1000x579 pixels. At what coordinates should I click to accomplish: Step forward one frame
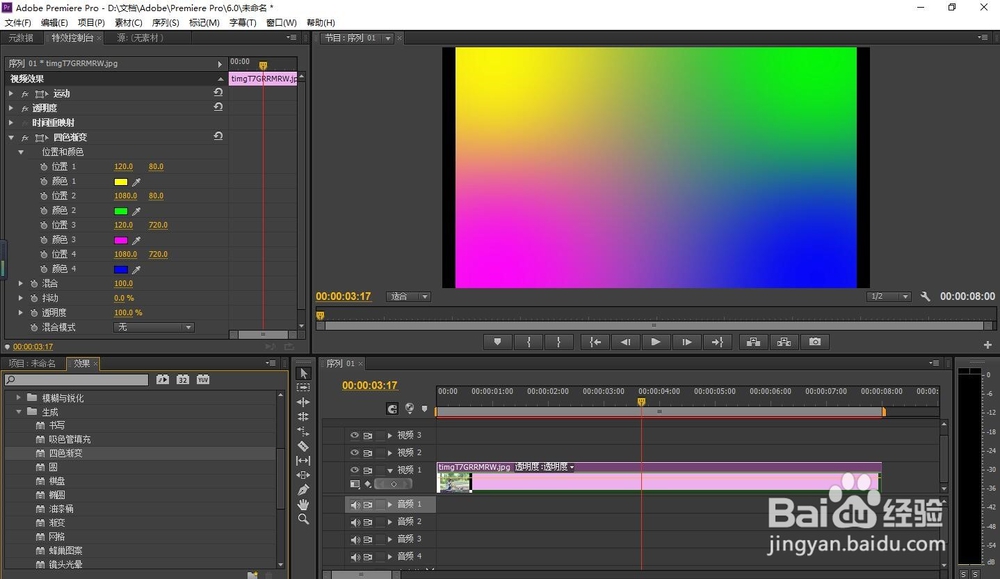(x=686, y=342)
